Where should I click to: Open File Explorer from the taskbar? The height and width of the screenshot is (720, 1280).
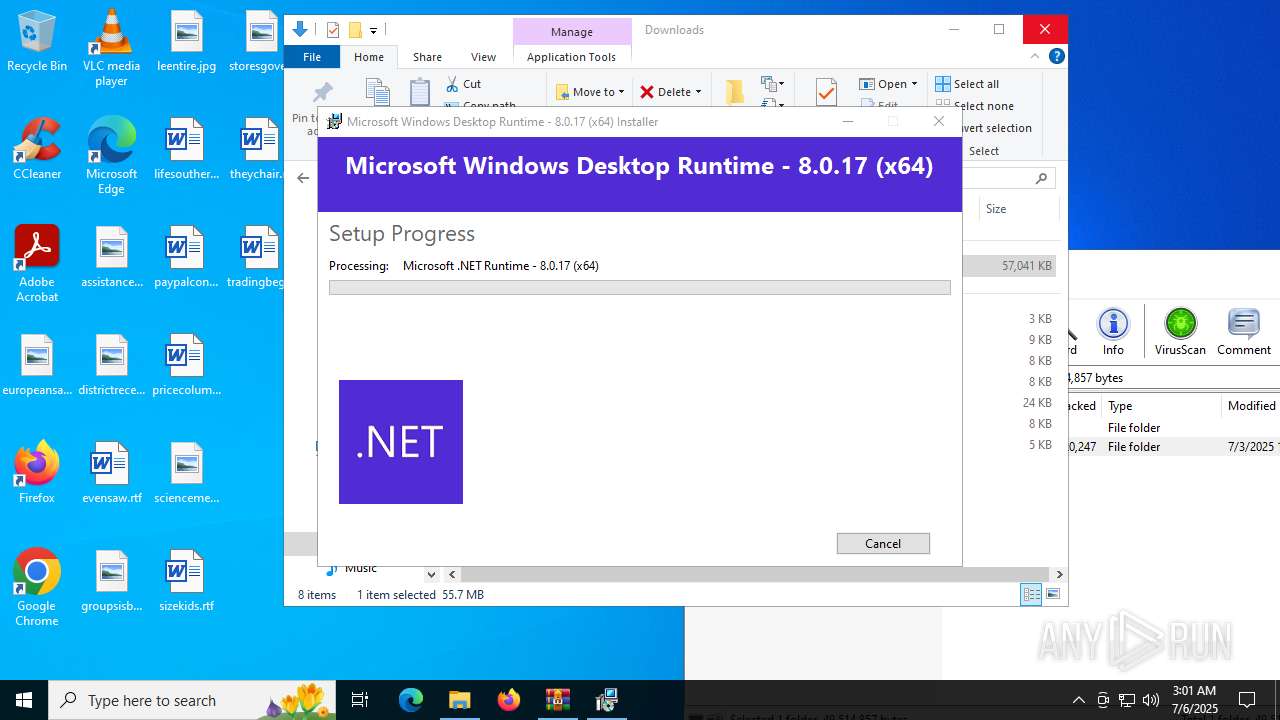click(459, 700)
